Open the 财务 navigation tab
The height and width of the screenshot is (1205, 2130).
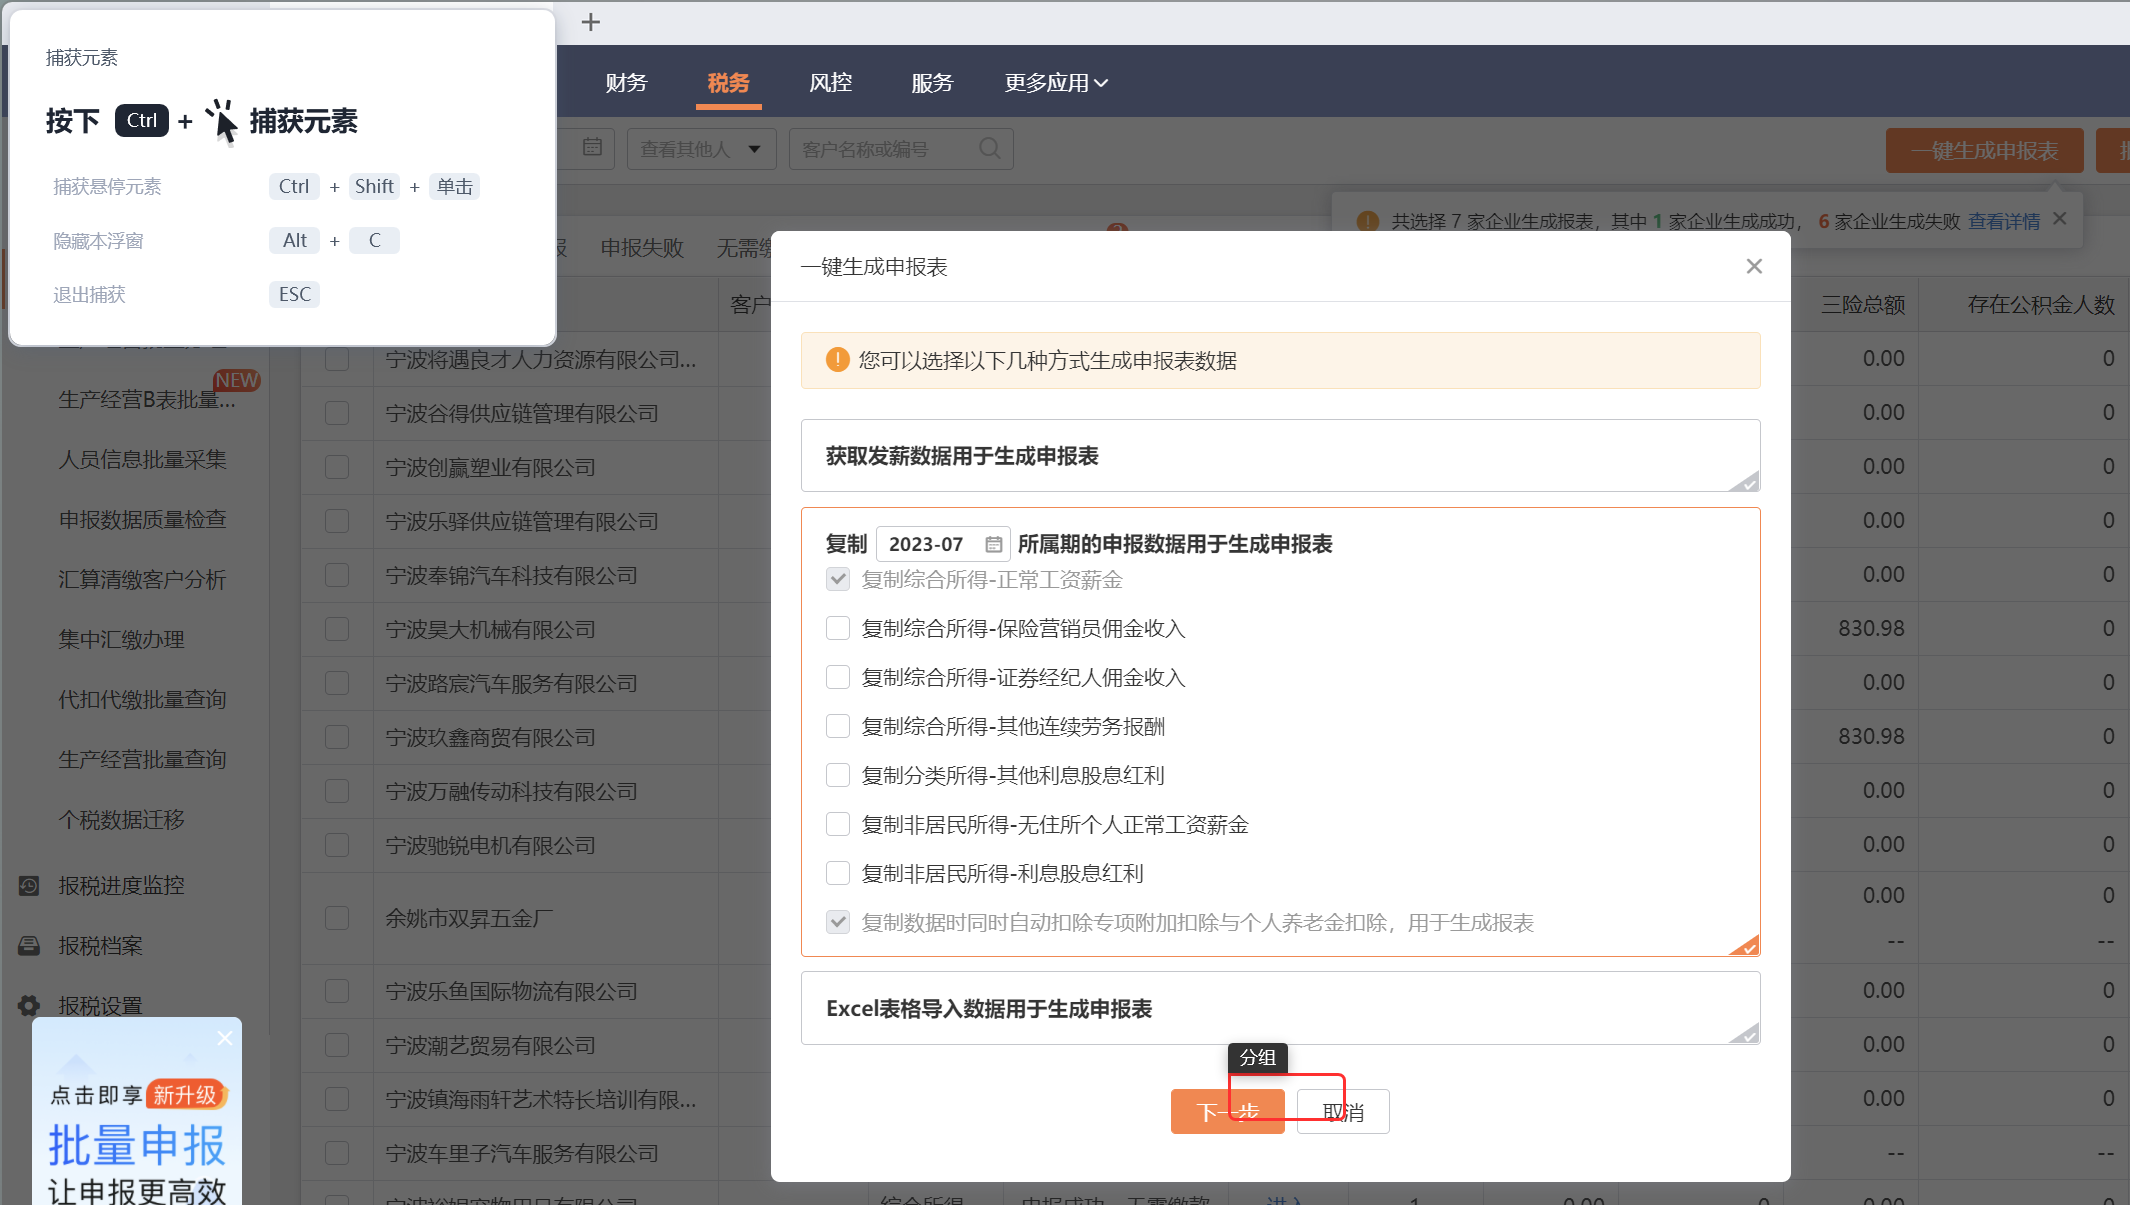(x=626, y=83)
